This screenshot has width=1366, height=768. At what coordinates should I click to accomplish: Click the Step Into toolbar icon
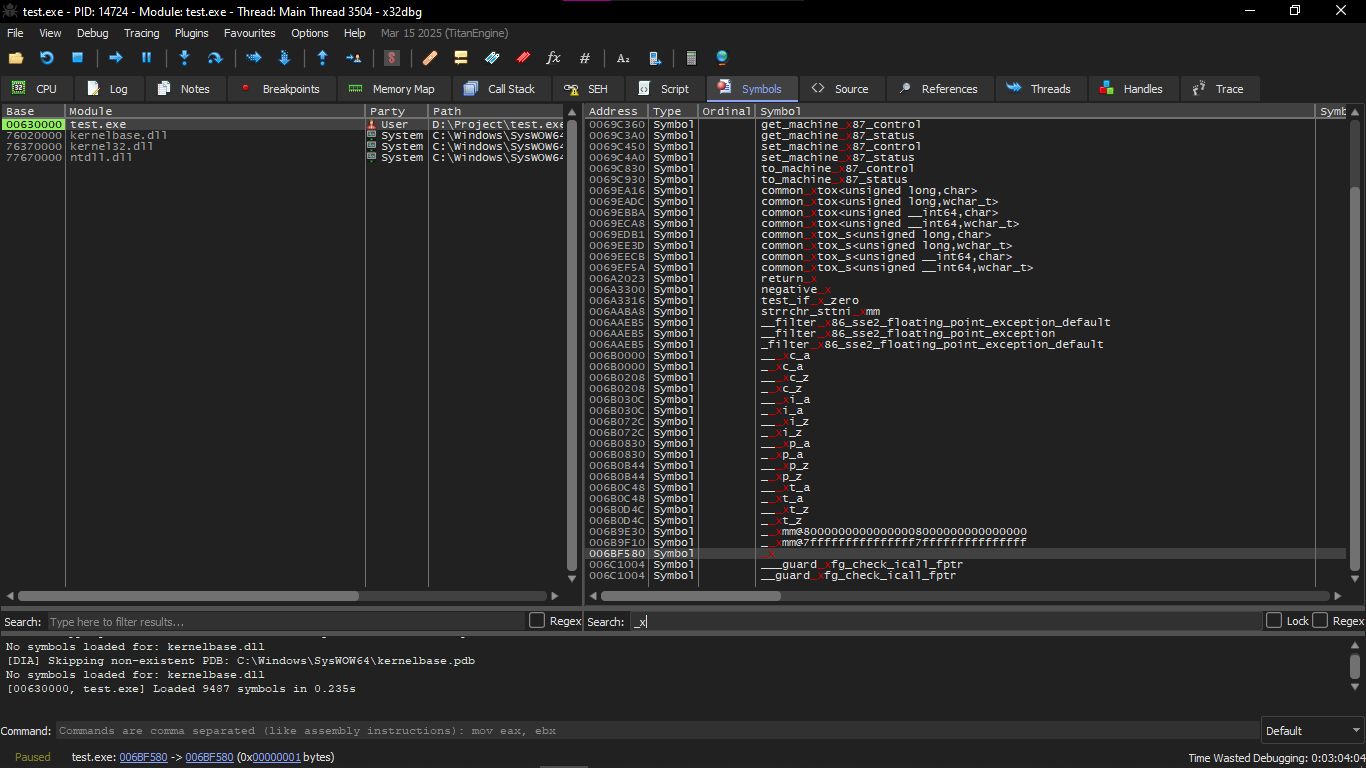[184, 58]
